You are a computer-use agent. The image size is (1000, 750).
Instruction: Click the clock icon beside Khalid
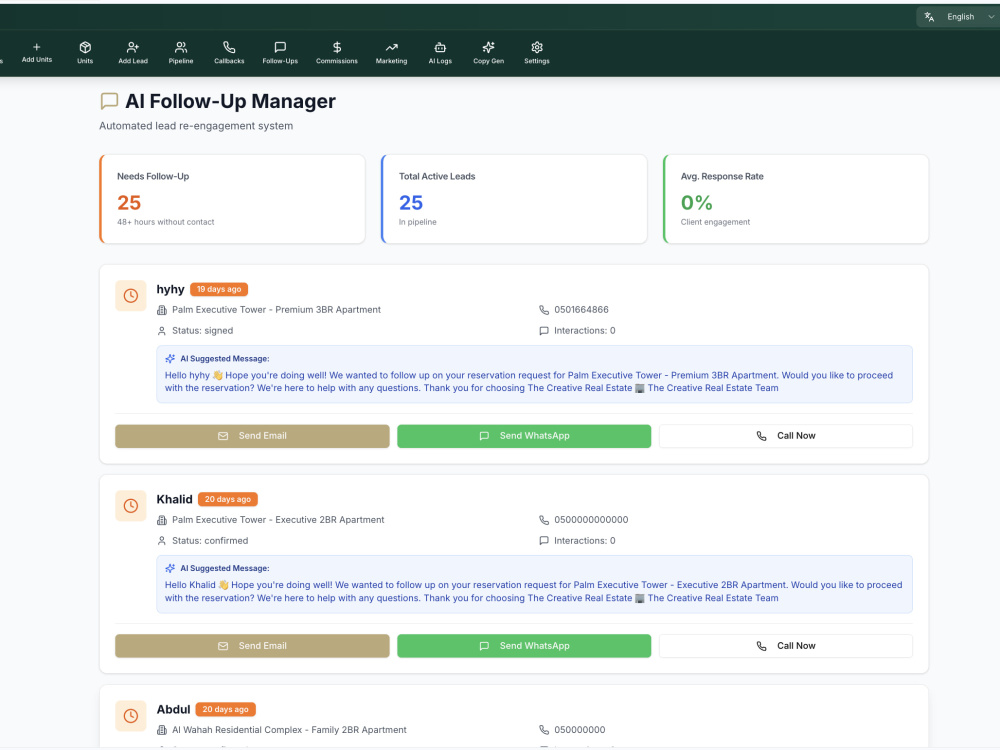pos(131,506)
